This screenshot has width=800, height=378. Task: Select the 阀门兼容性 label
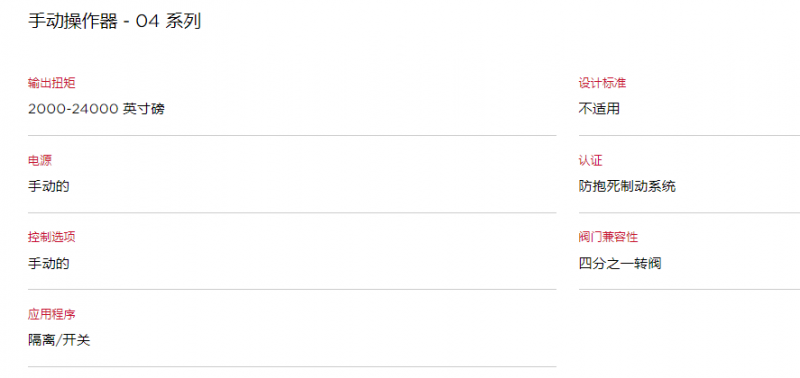tap(608, 237)
